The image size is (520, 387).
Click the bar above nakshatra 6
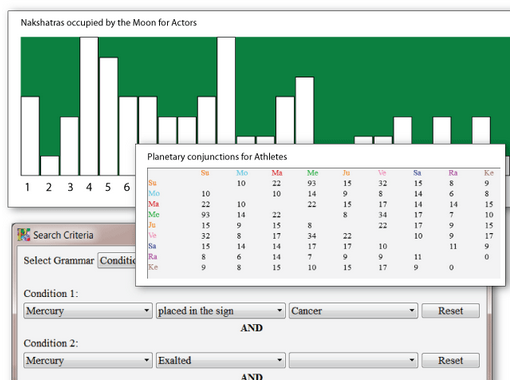click(x=128, y=136)
